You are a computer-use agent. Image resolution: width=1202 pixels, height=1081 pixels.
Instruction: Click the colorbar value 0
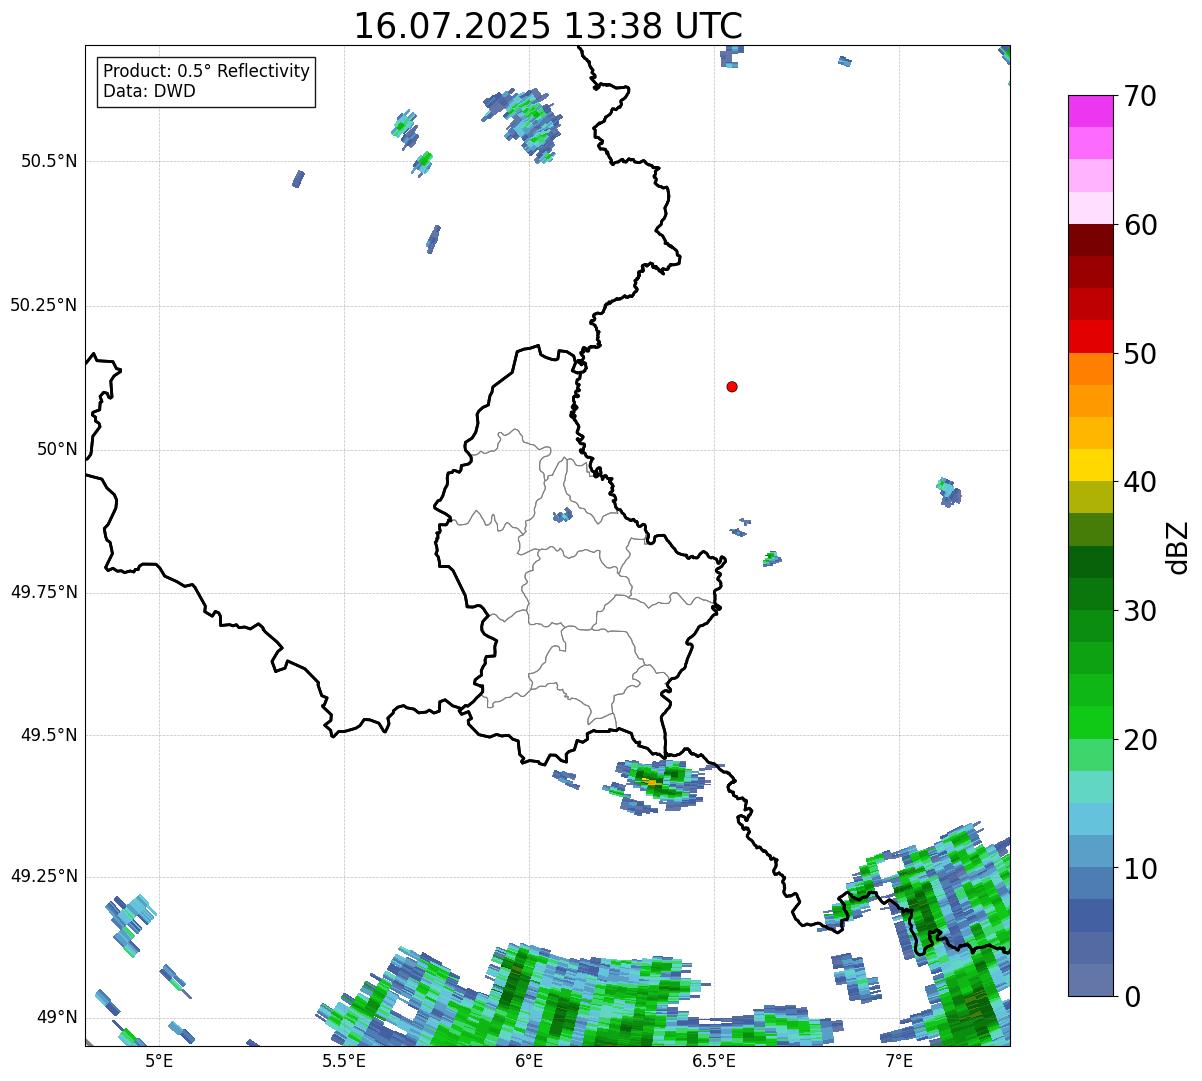pos(1131,997)
